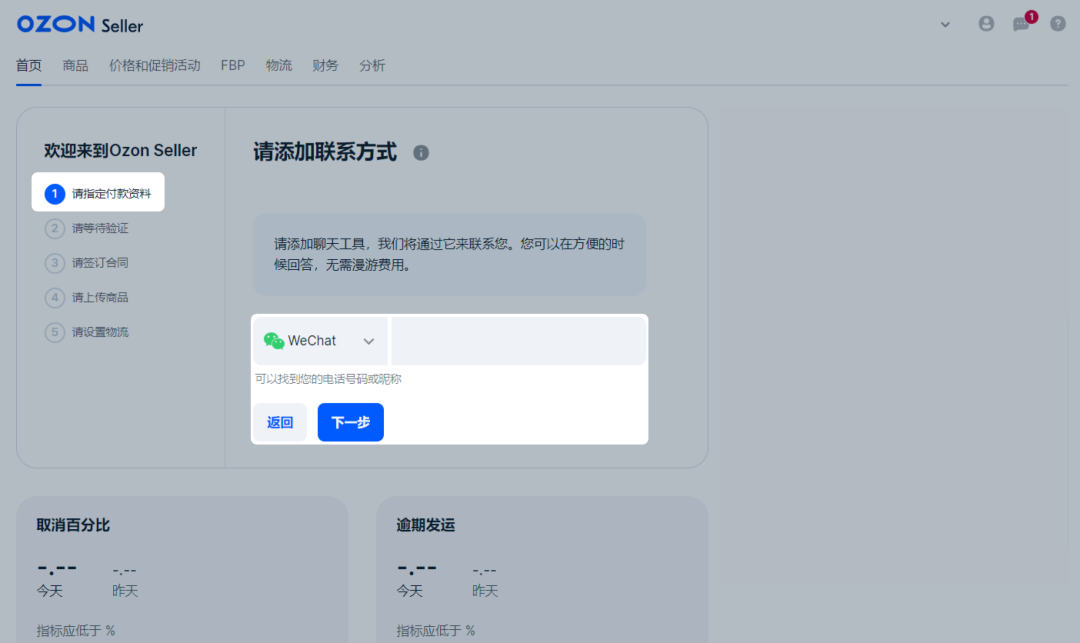This screenshot has height=643, width=1080.
Task: Click the hint text 可以找到您的电话号码或昵称
Action: (328, 379)
